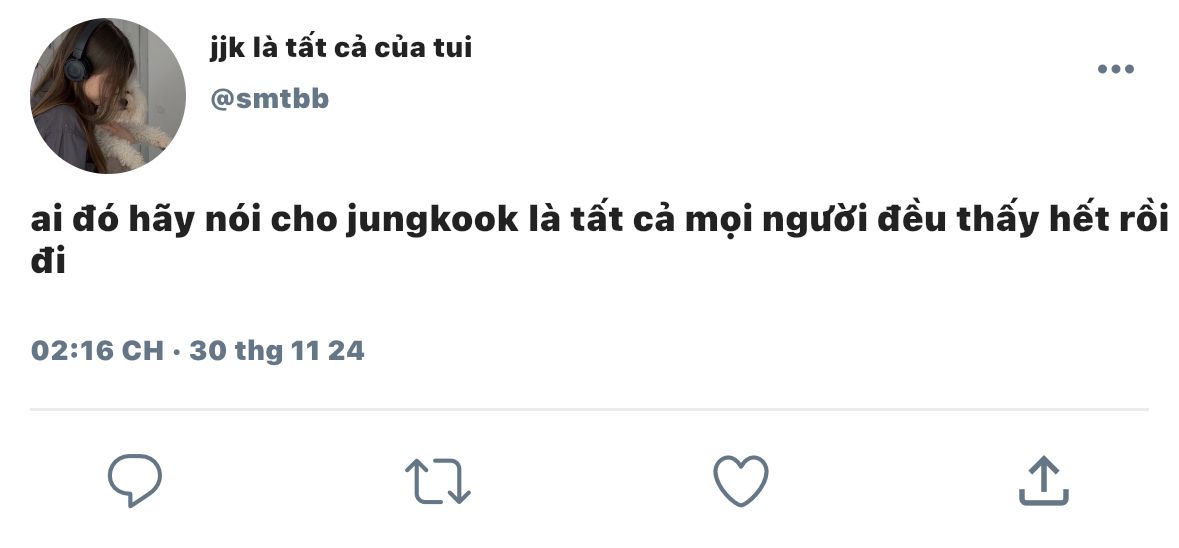The image size is (1179, 548).
Task: Tap the avatar with headphones and dog
Action: pos(108,96)
